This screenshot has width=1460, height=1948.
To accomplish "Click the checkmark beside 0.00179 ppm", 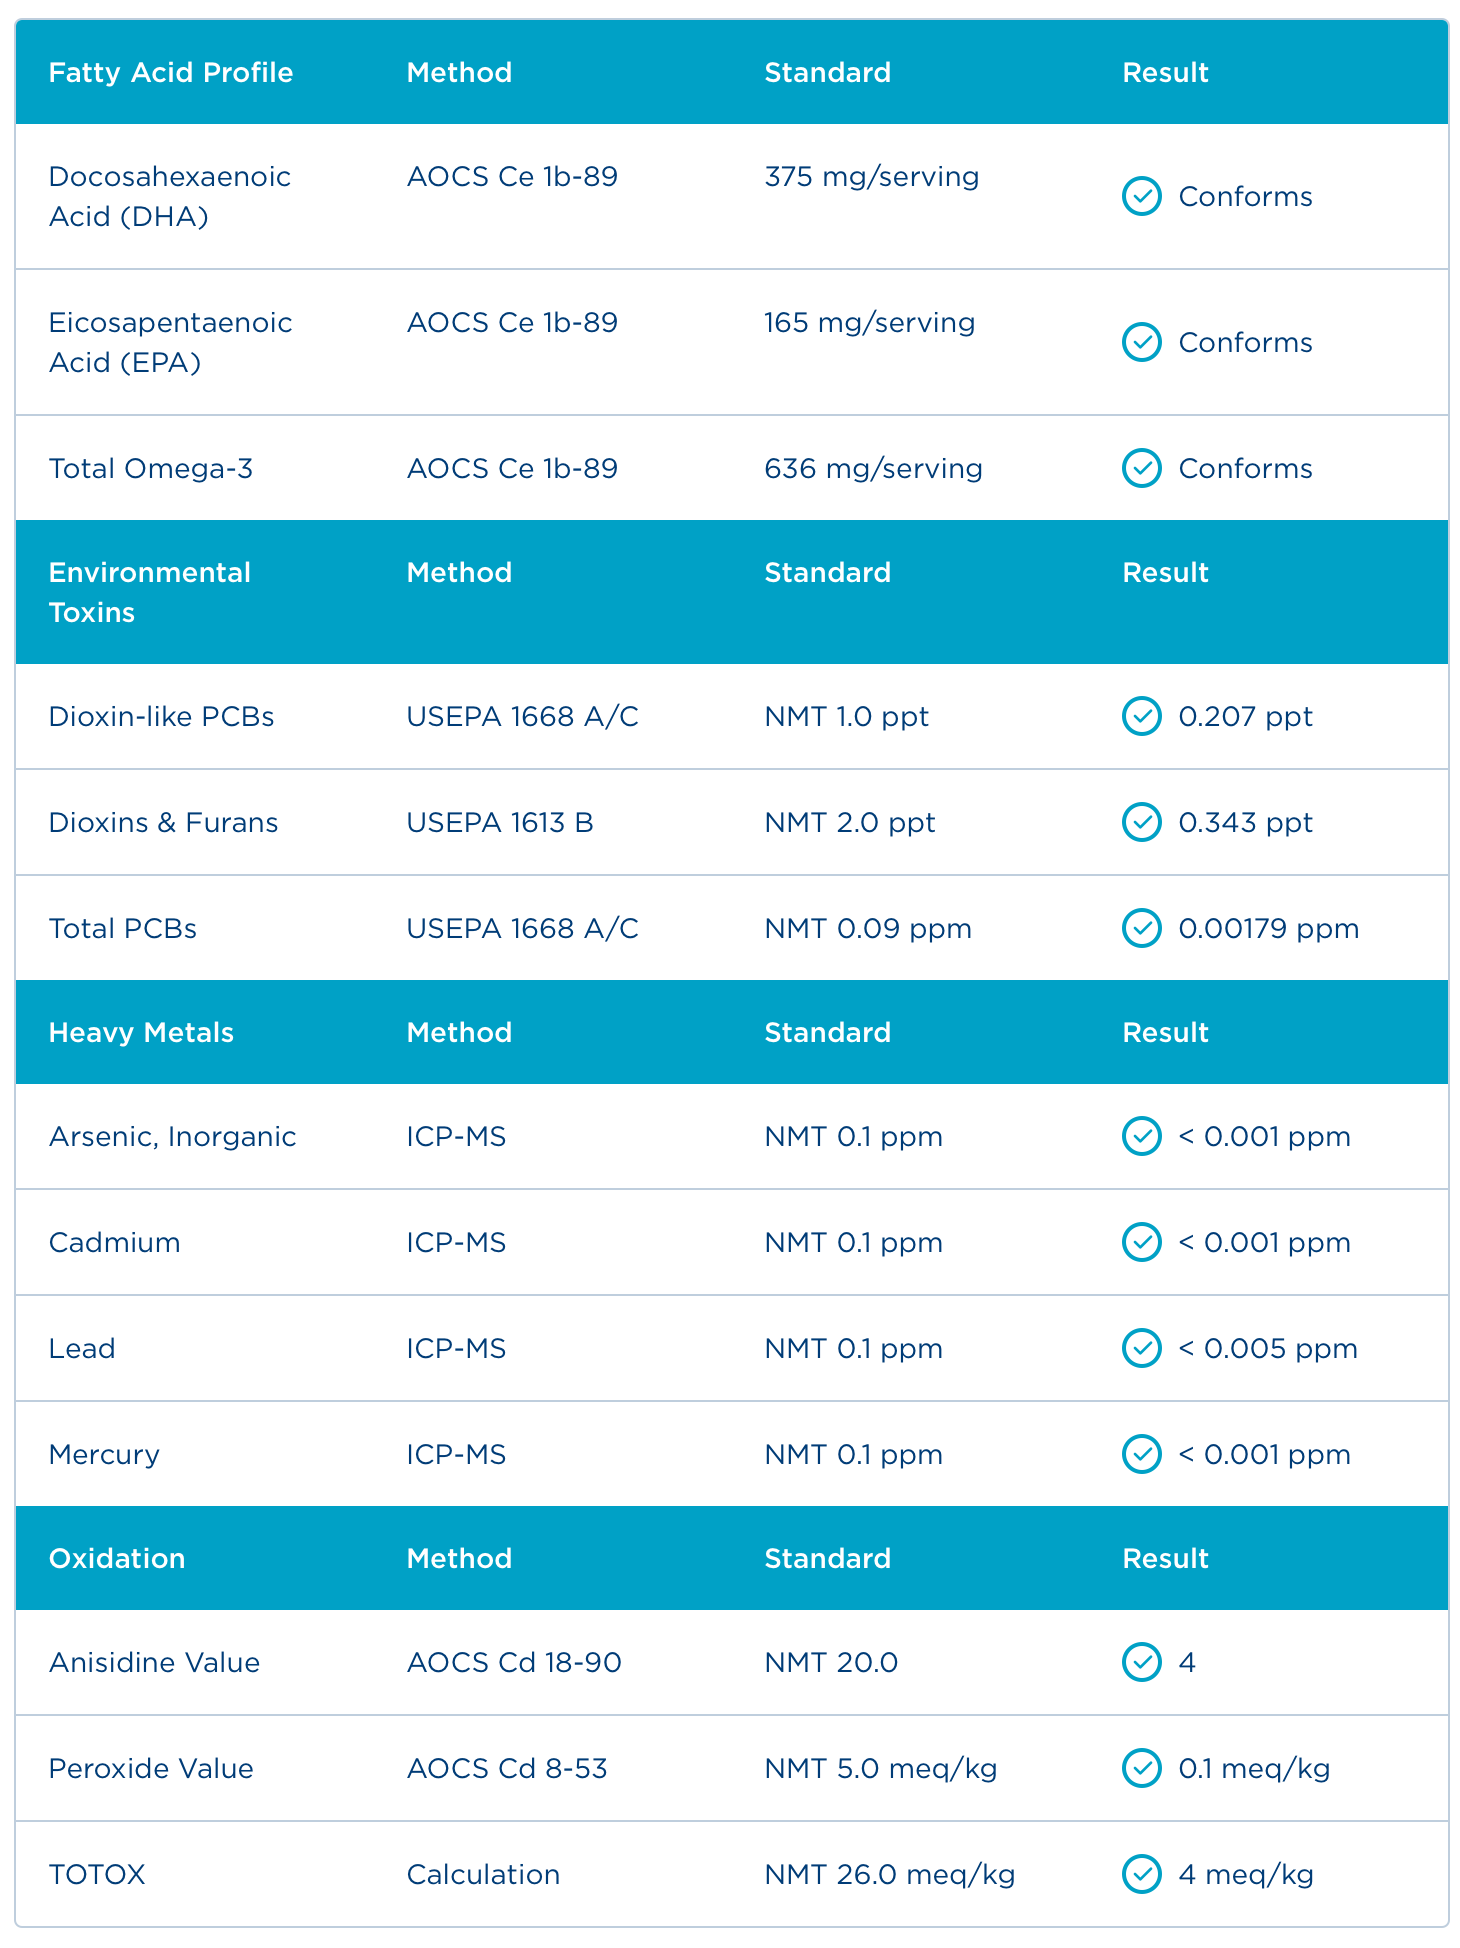I will pos(1141,928).
